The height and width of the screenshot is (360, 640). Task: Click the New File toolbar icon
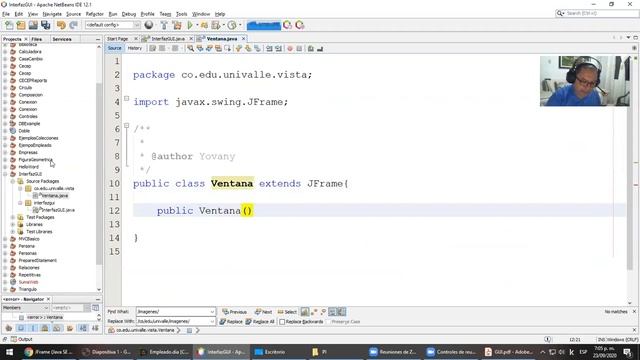click(9, 25)
